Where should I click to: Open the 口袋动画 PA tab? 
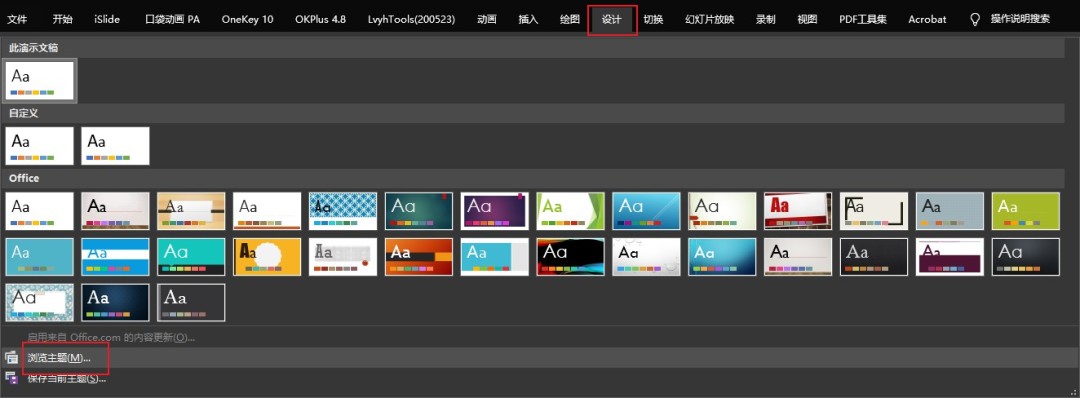pyautogui.click(x=172, y=19)
